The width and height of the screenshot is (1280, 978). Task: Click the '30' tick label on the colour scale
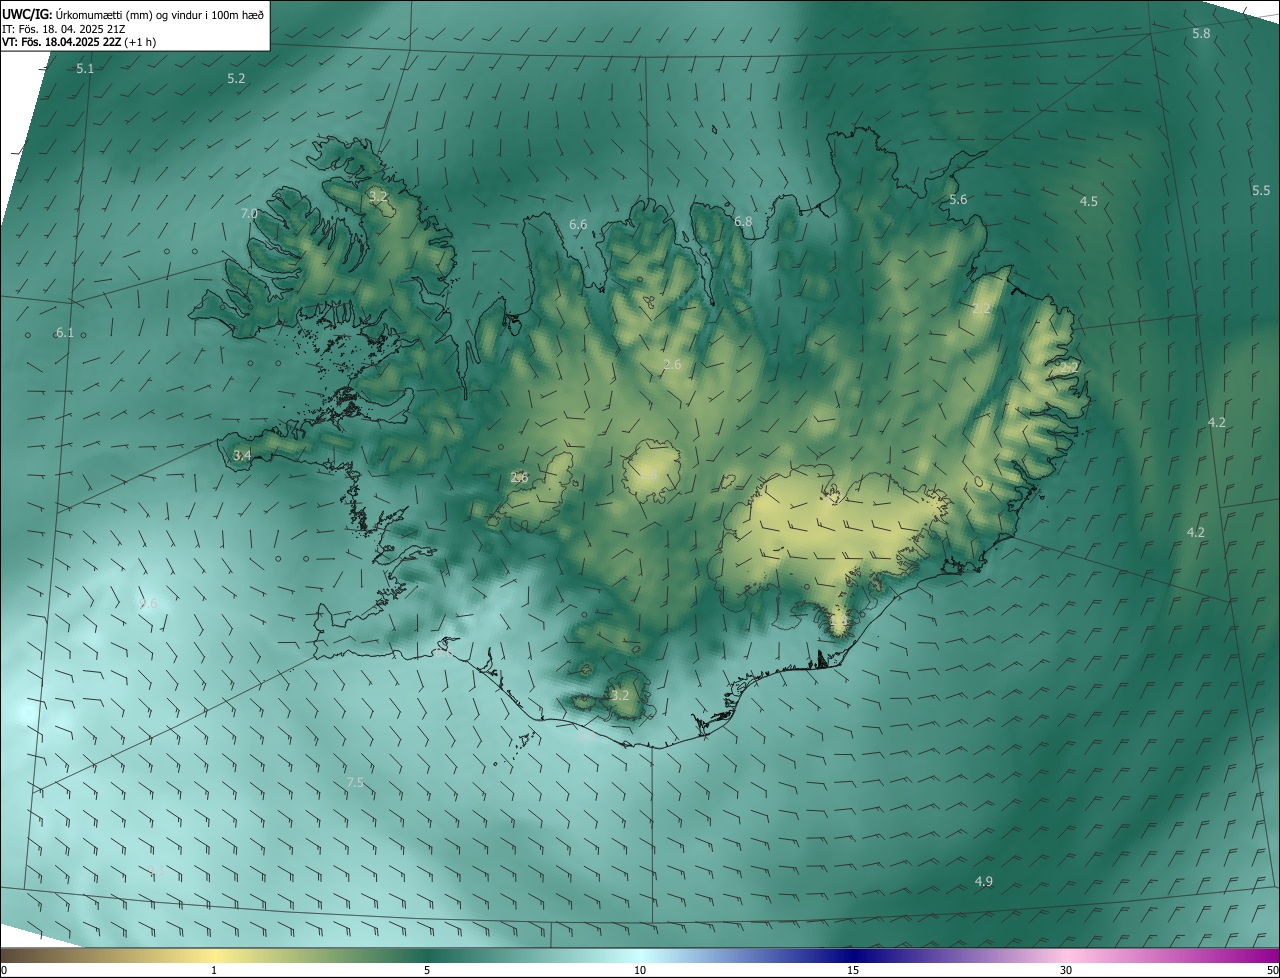[1066, 970]
